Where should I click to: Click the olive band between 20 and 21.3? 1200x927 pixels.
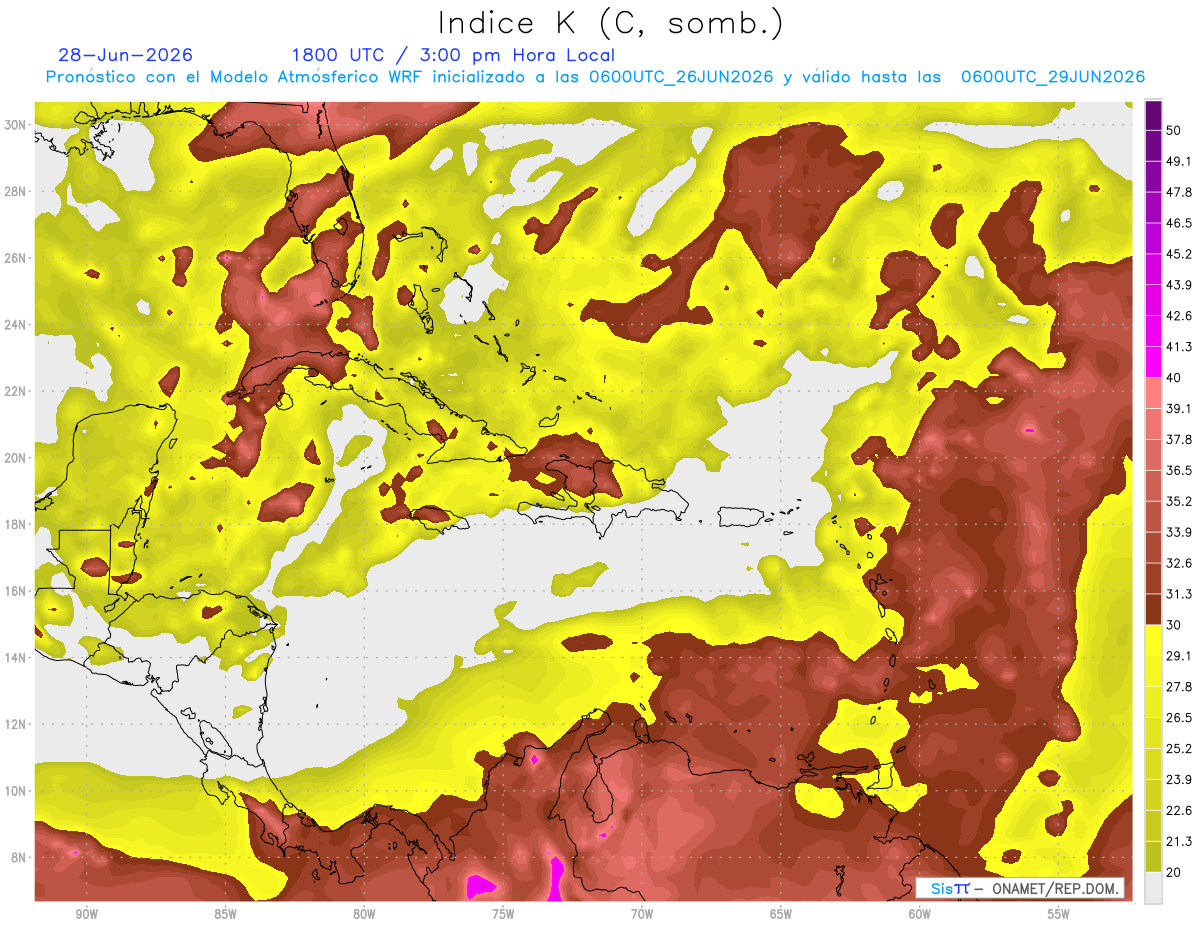click(1153, 857)
